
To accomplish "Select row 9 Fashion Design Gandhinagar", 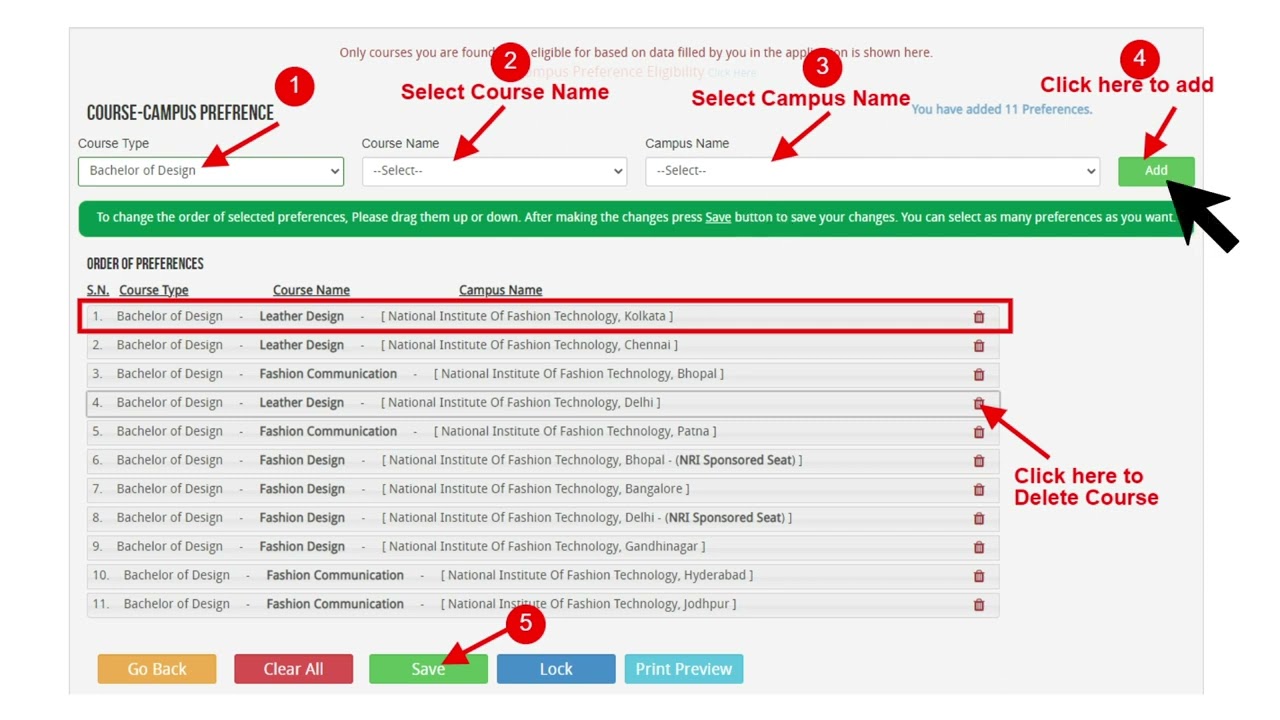I will [543, 547].
